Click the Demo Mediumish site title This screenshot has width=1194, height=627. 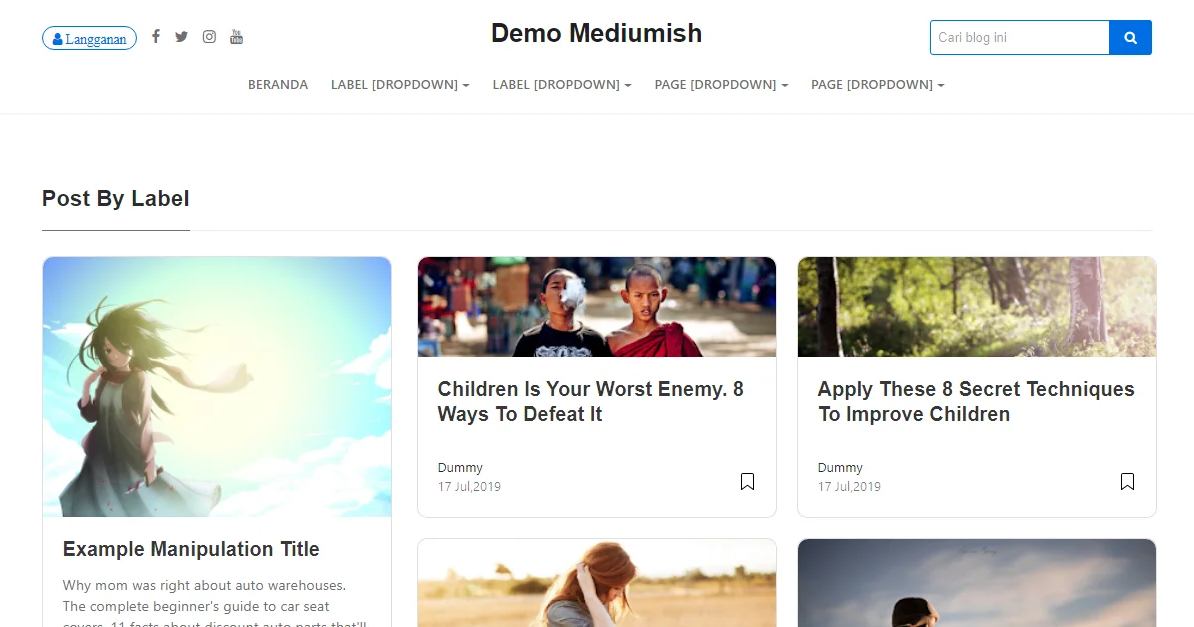596,34
